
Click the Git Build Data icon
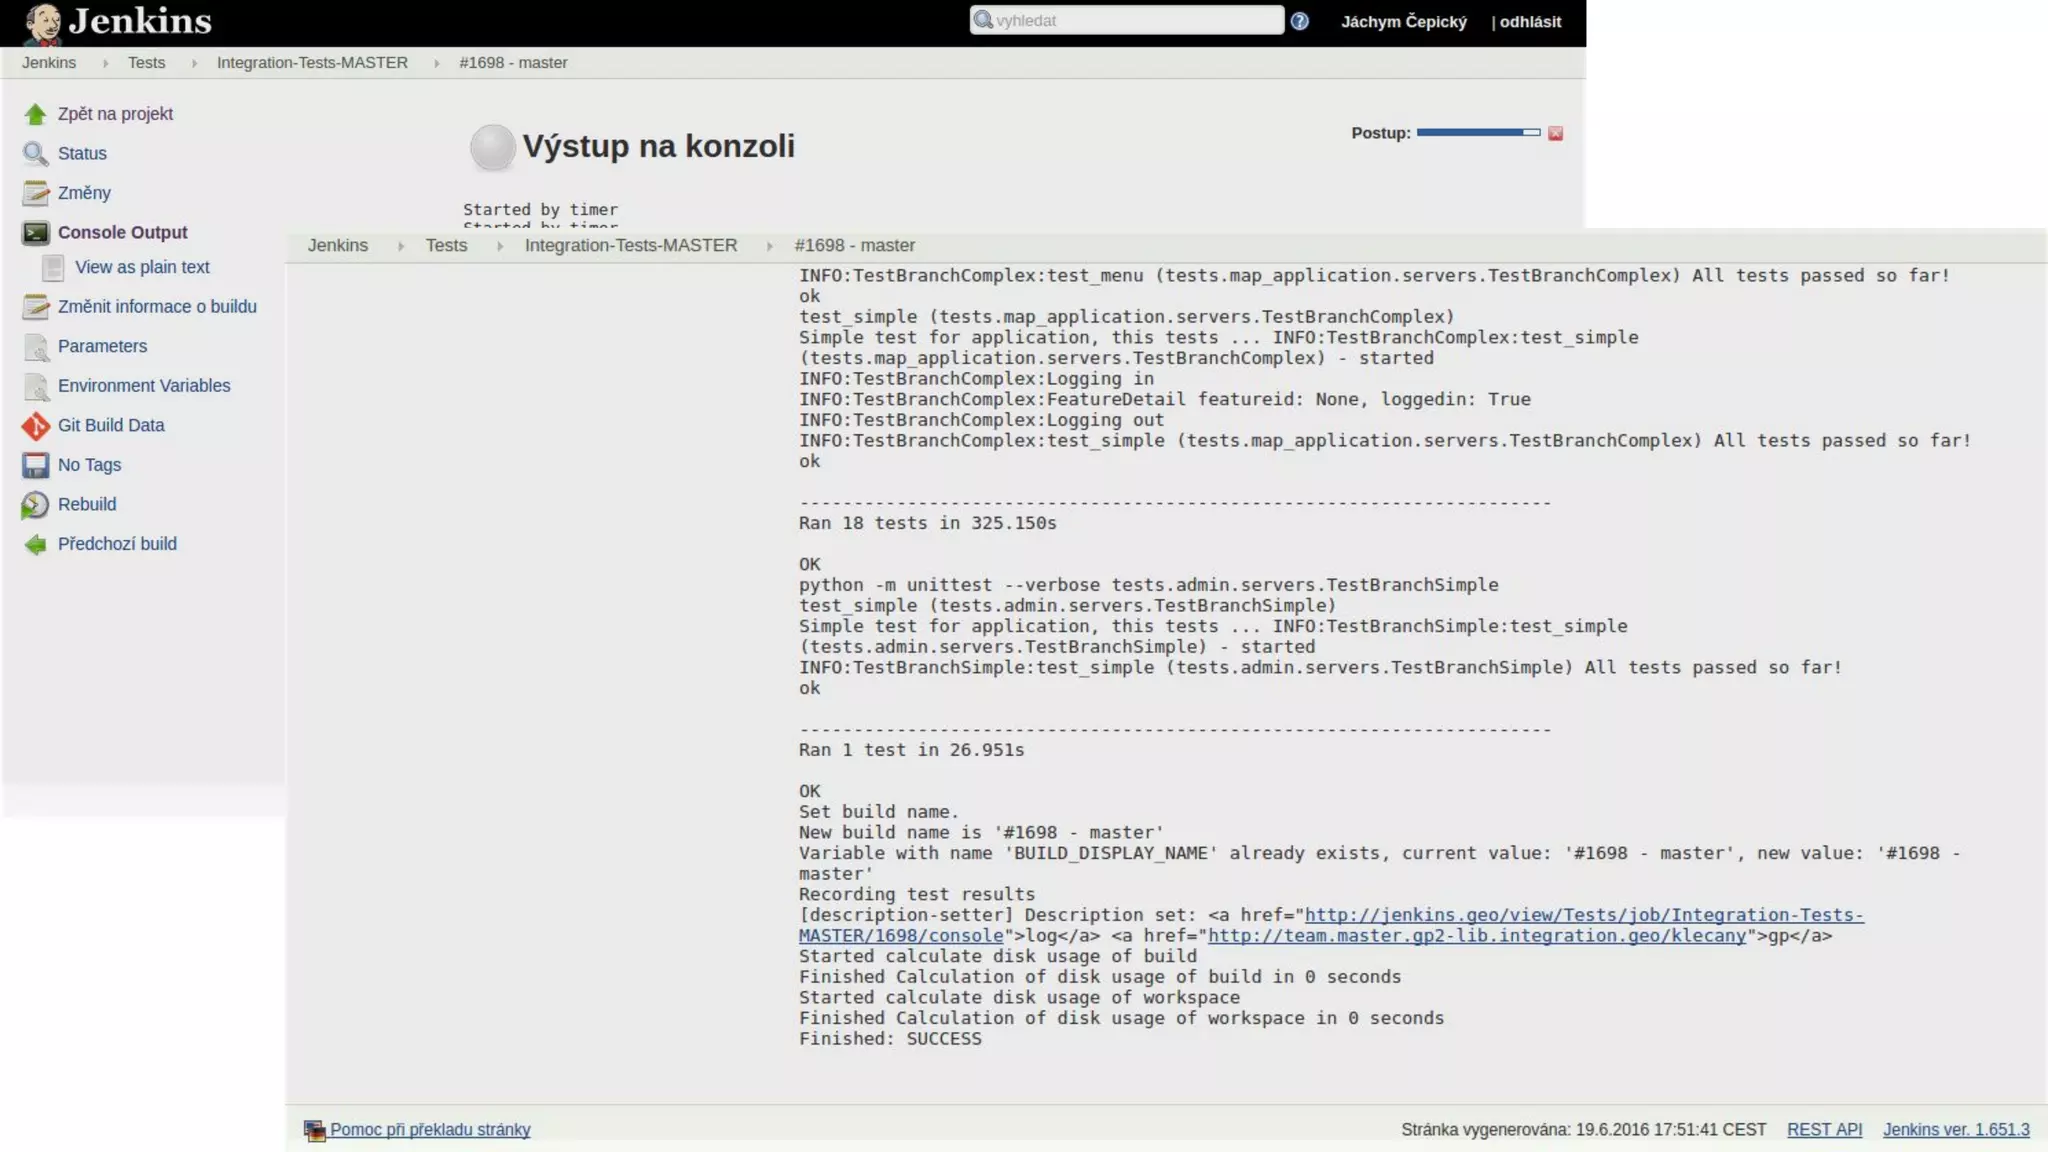point(35,426)
